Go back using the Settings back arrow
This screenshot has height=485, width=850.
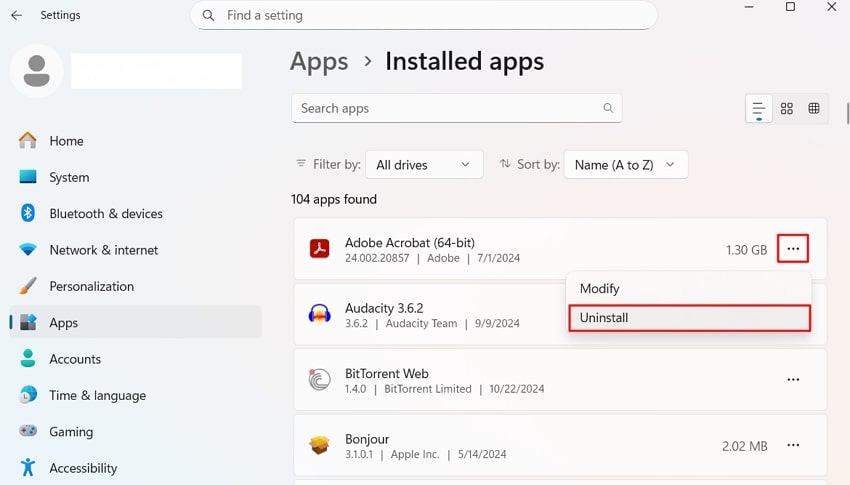[17, 15]
